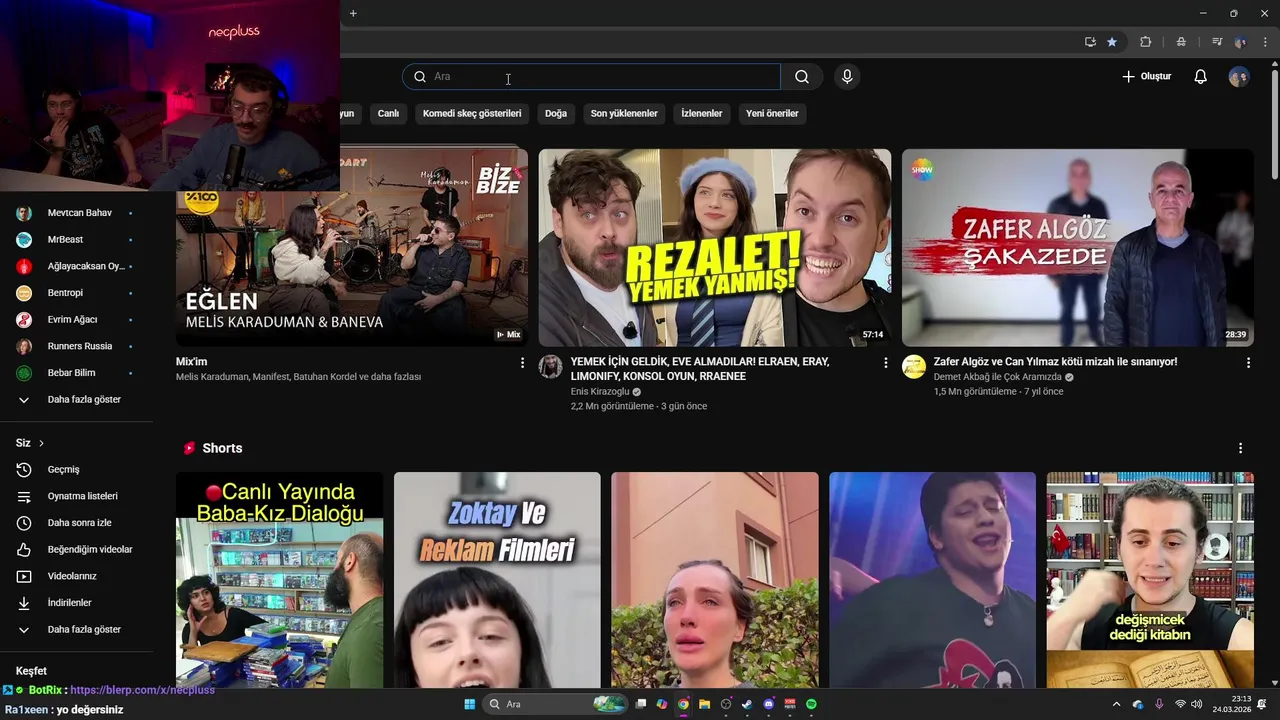Toggle the bookmark star for this page
The image size is (1280, 720).
(x=1112, y=42)
